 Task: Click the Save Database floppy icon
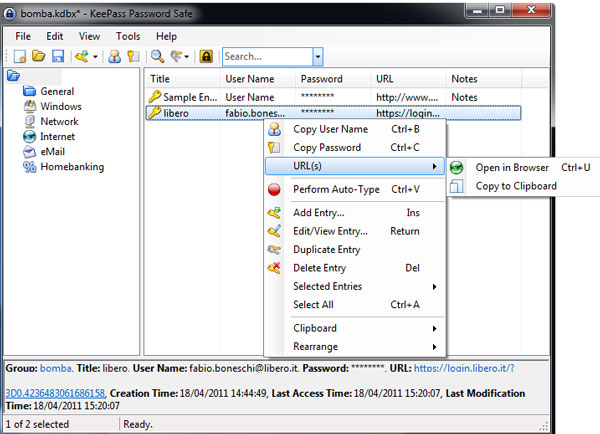point(58,57)
